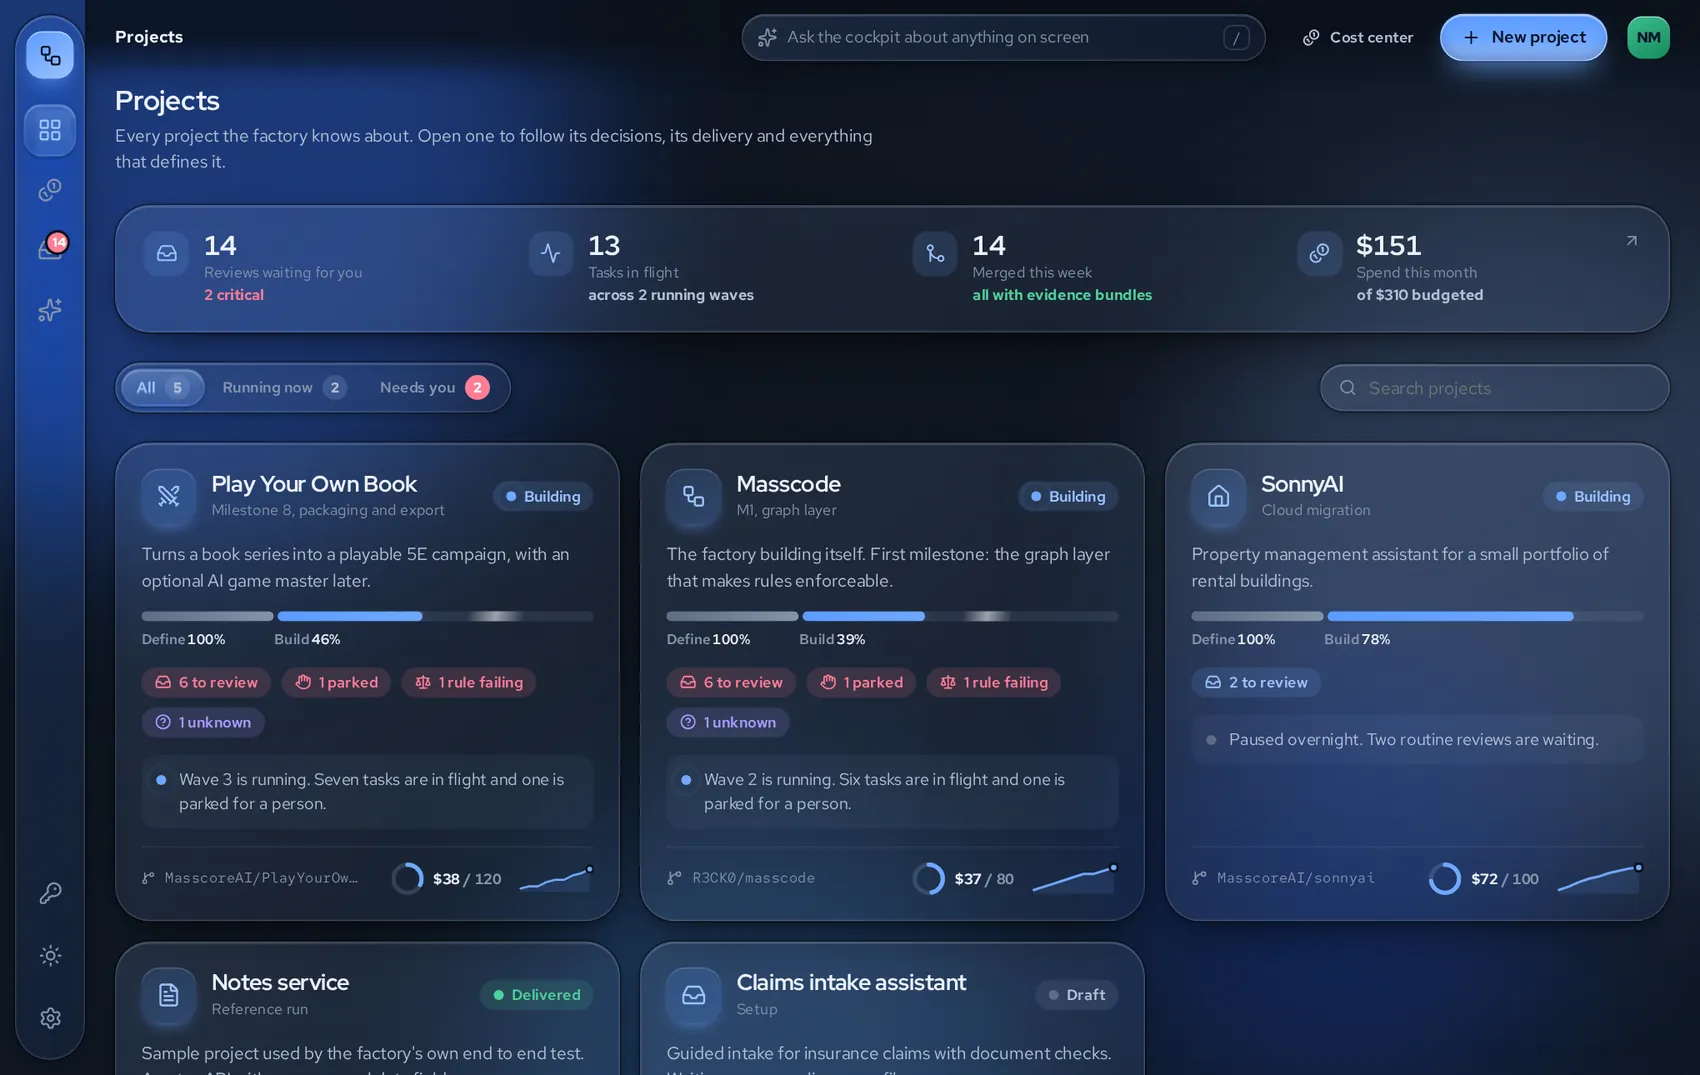Viewport: 1700px width, 1075px height.
Task: Click the Masscode build progress bar
Action: [960, 616]
